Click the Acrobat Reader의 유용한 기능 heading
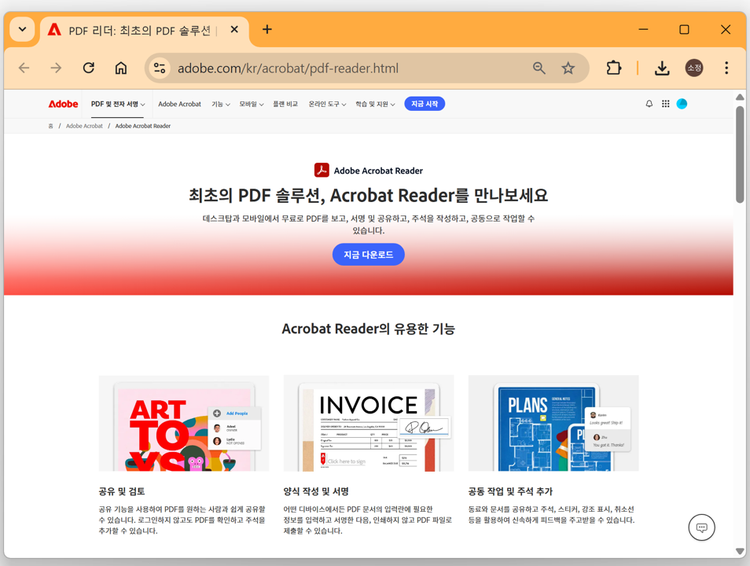 pos(368,329)
